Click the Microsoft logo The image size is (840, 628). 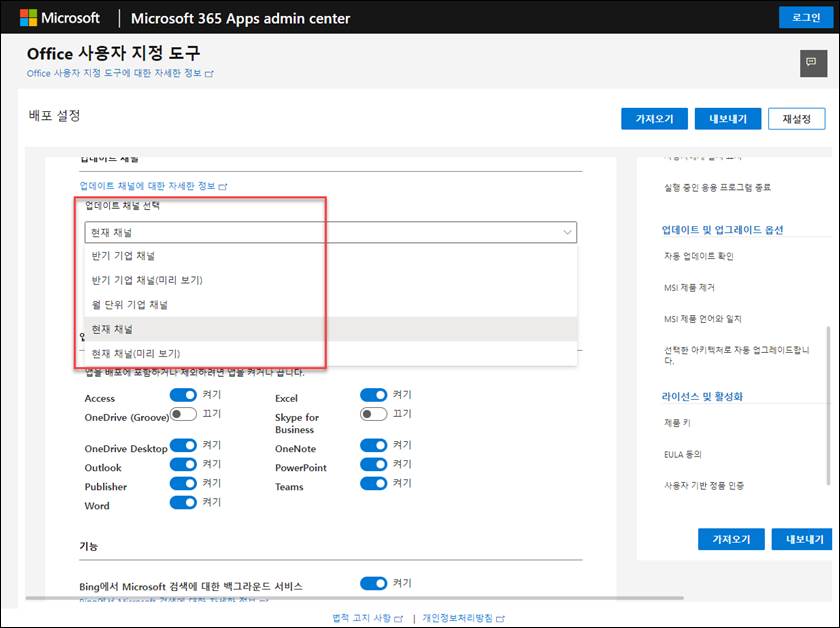point(60,18)
